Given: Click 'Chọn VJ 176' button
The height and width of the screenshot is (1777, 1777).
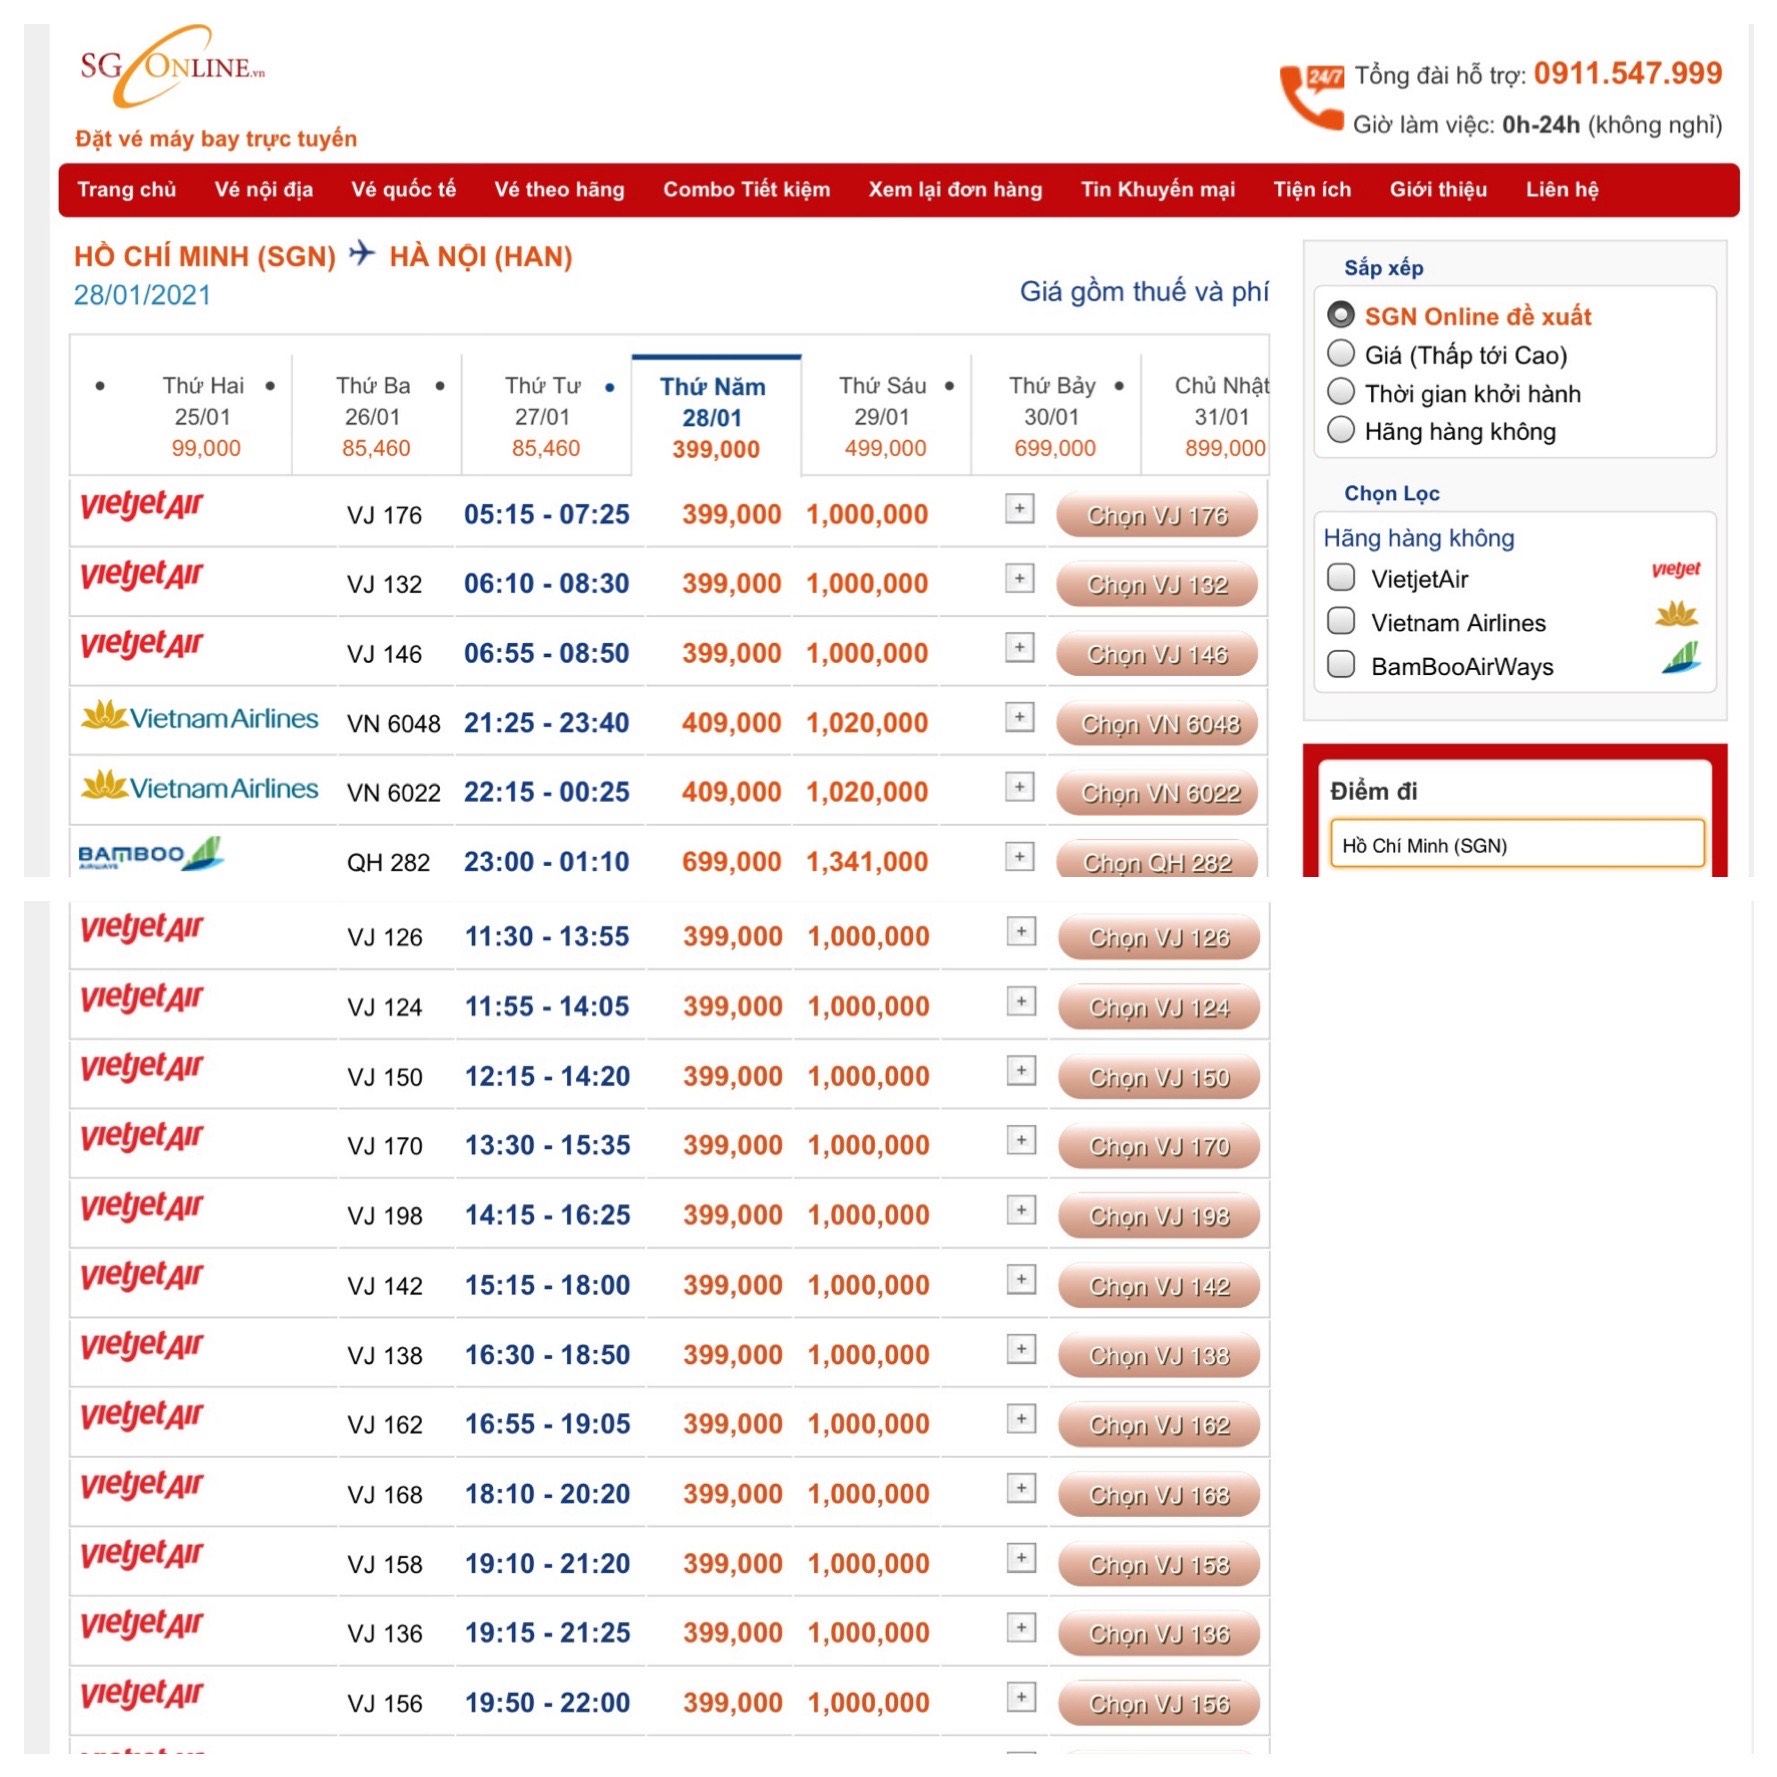Looking at the screenshot, I should pos(1157,515).
